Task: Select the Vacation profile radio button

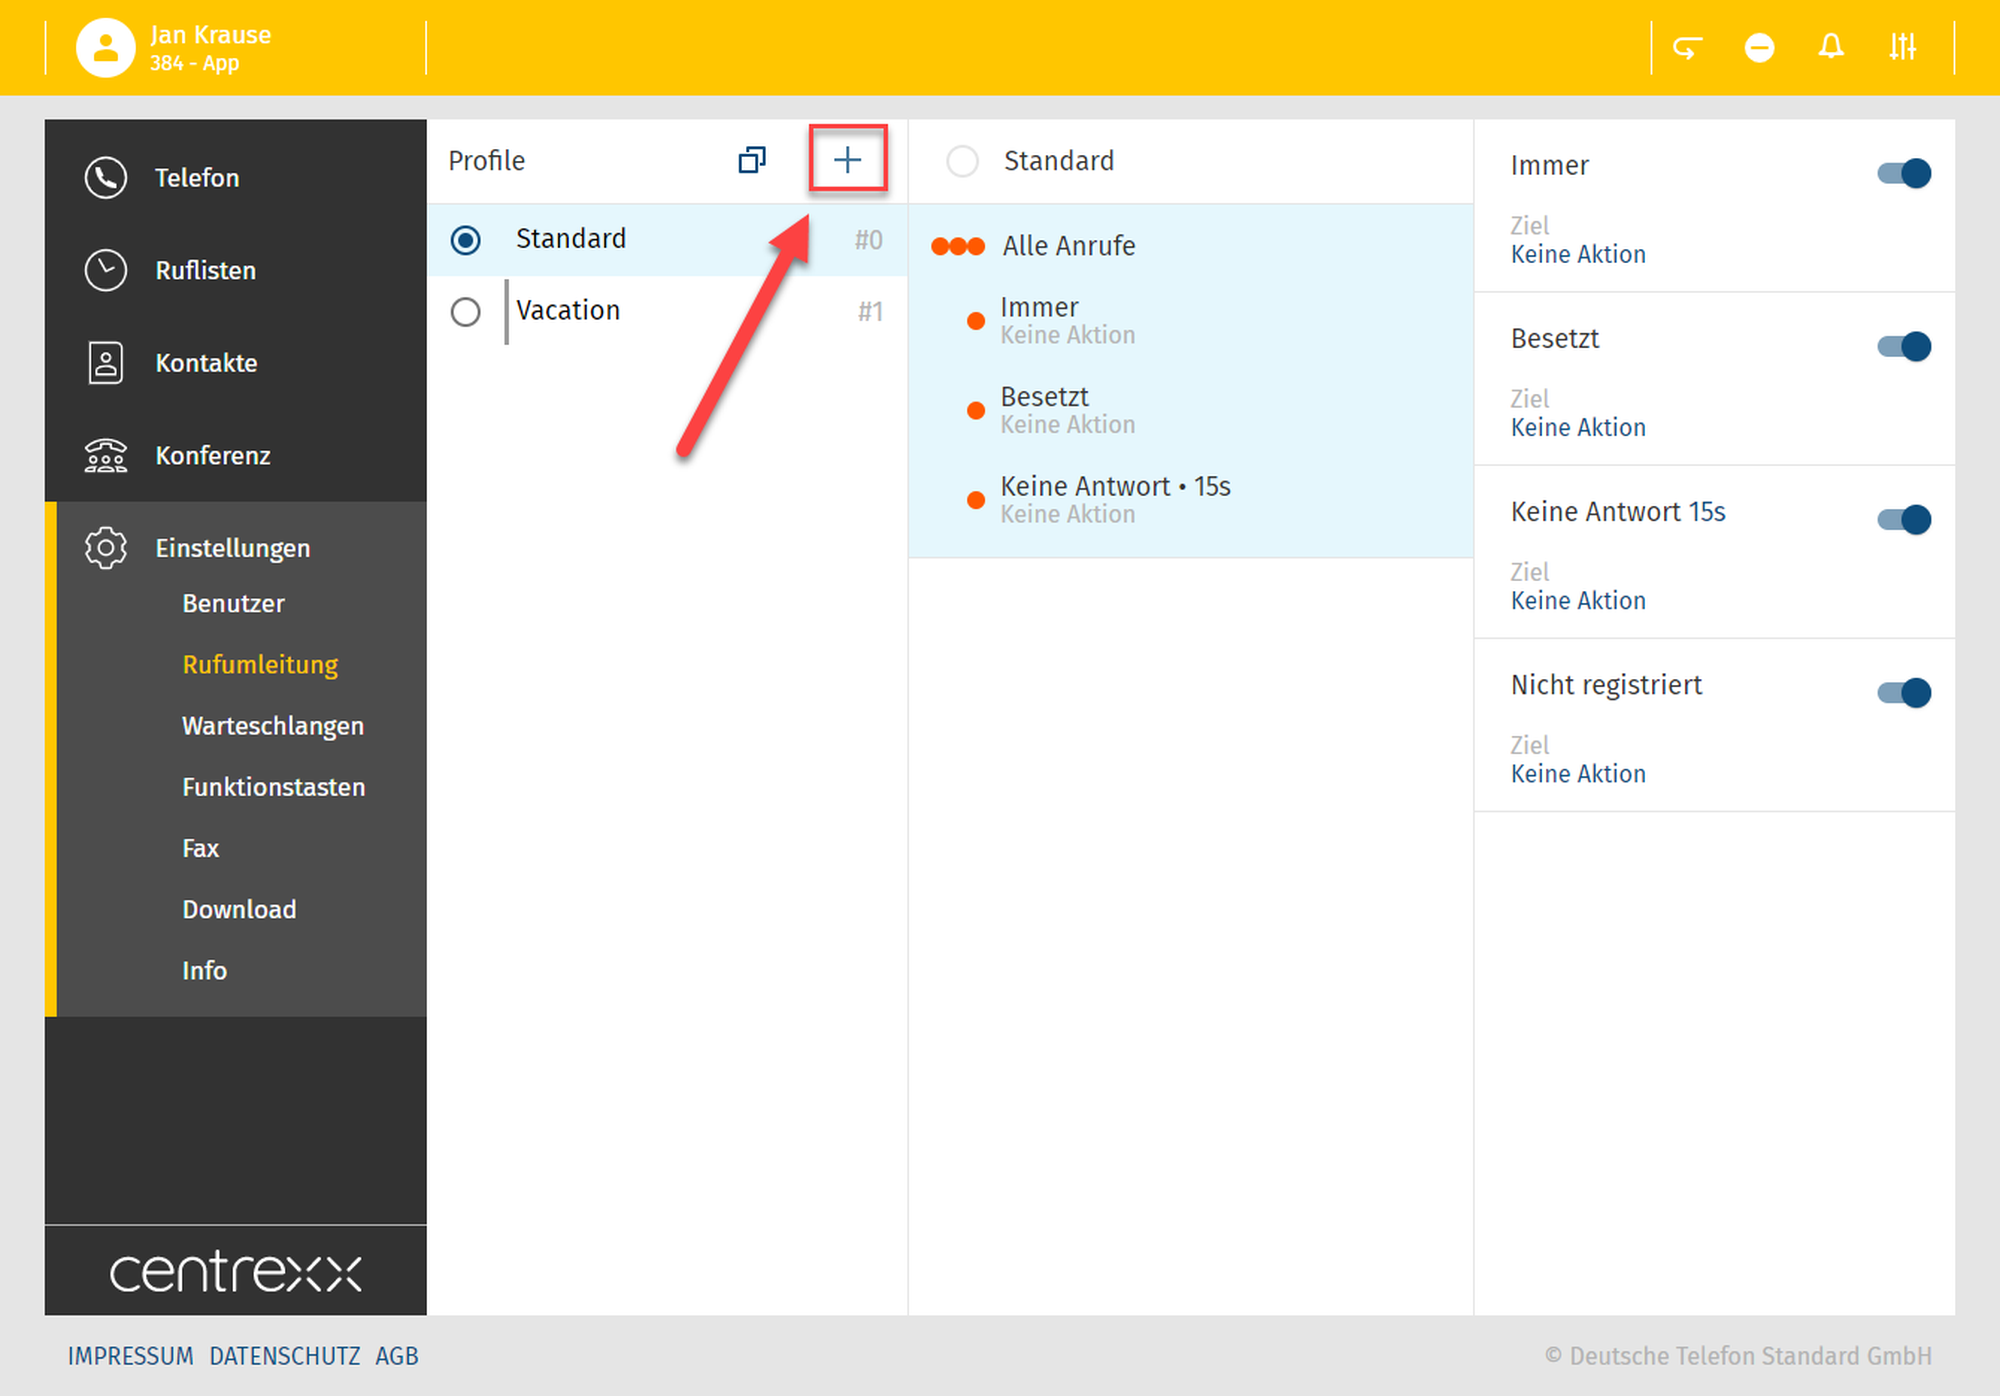Action: 466,312
